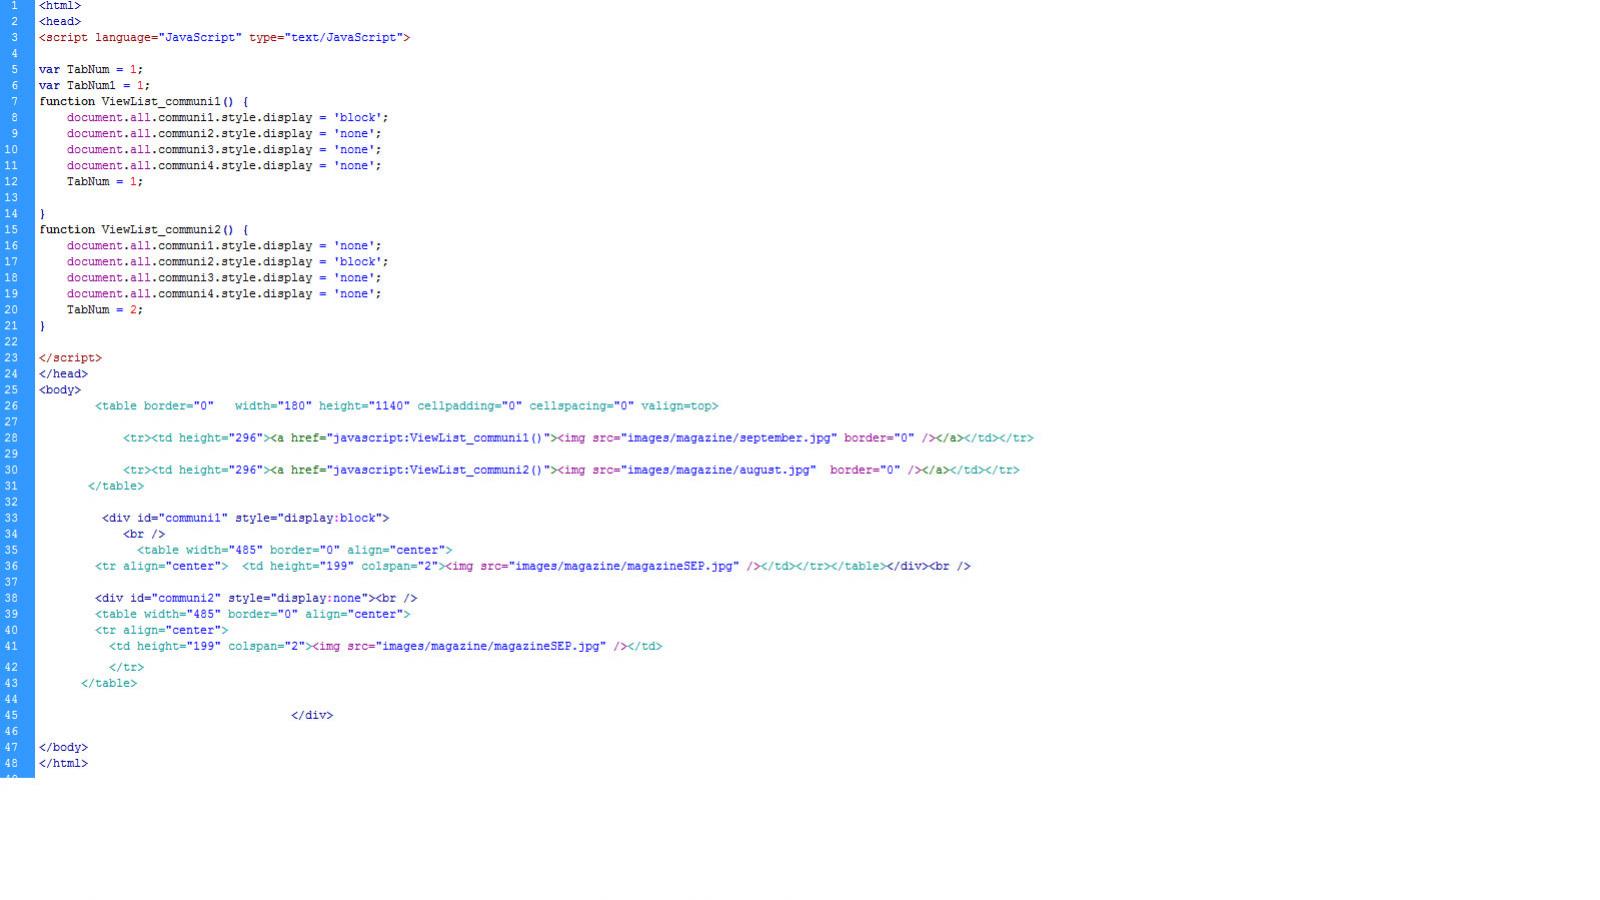Click the table width="485" tag on line 35
The height and width of the screenshot is (900, 1600).
click(x=295, y=550)
